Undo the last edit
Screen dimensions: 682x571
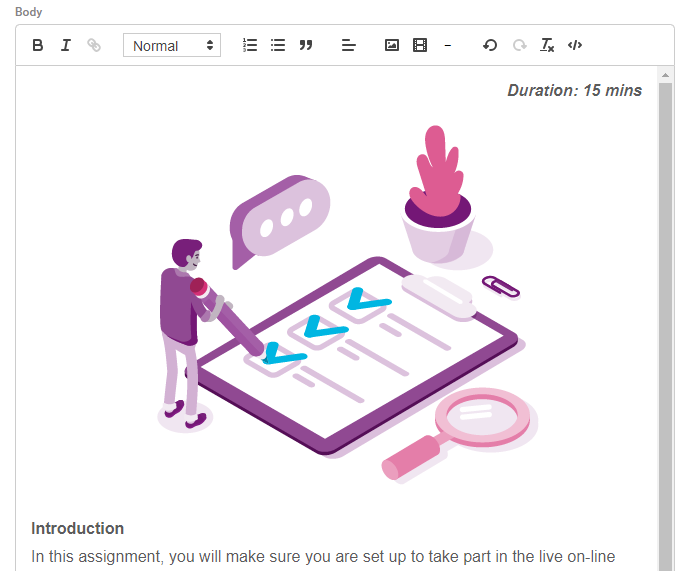pyautogui.click(x=490, y=45)
